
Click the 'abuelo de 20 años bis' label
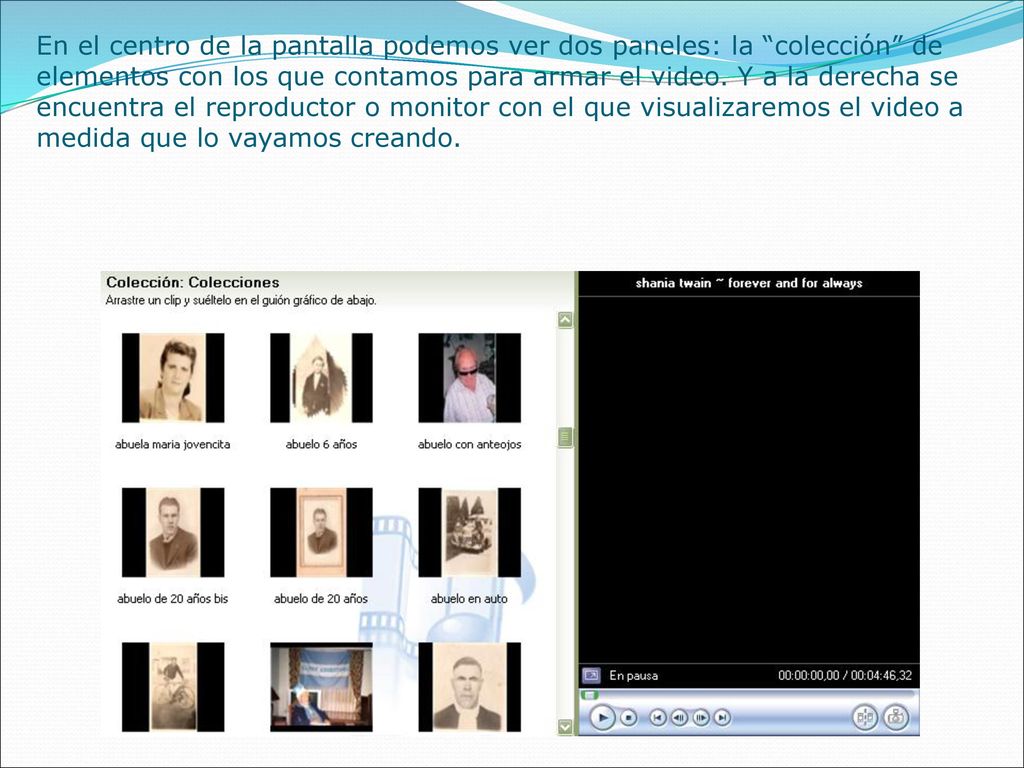(172, 598)
